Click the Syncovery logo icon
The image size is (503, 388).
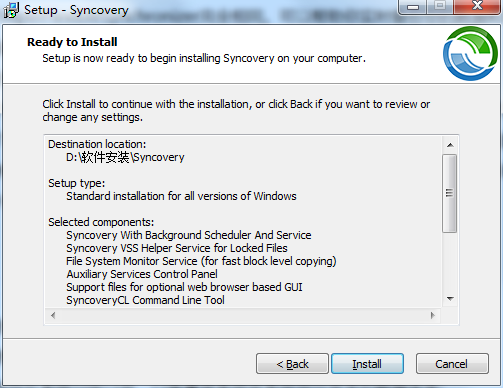470,53
